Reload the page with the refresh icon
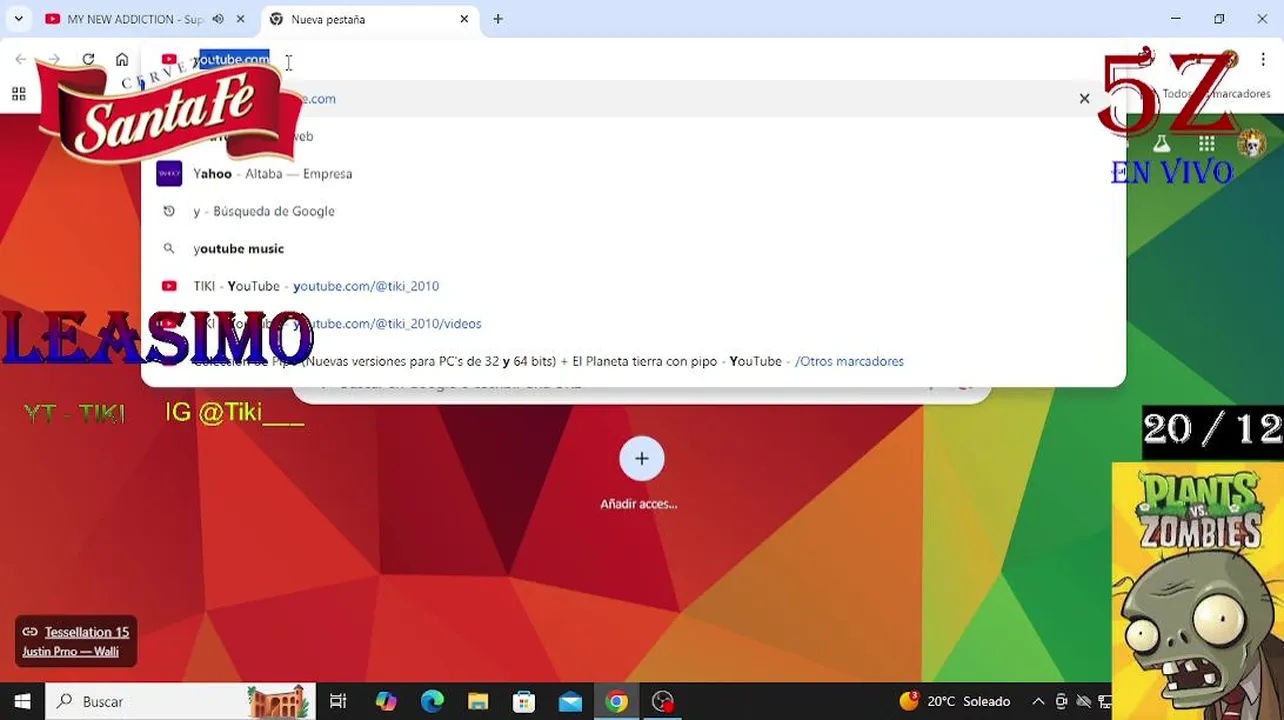 [x=88, y=60]
